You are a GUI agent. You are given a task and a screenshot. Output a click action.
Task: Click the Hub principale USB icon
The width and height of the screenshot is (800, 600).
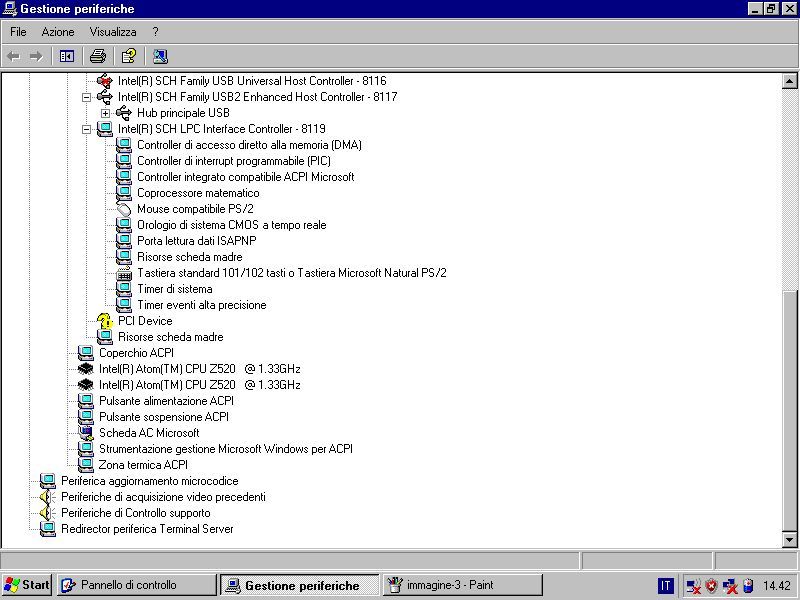123,113
